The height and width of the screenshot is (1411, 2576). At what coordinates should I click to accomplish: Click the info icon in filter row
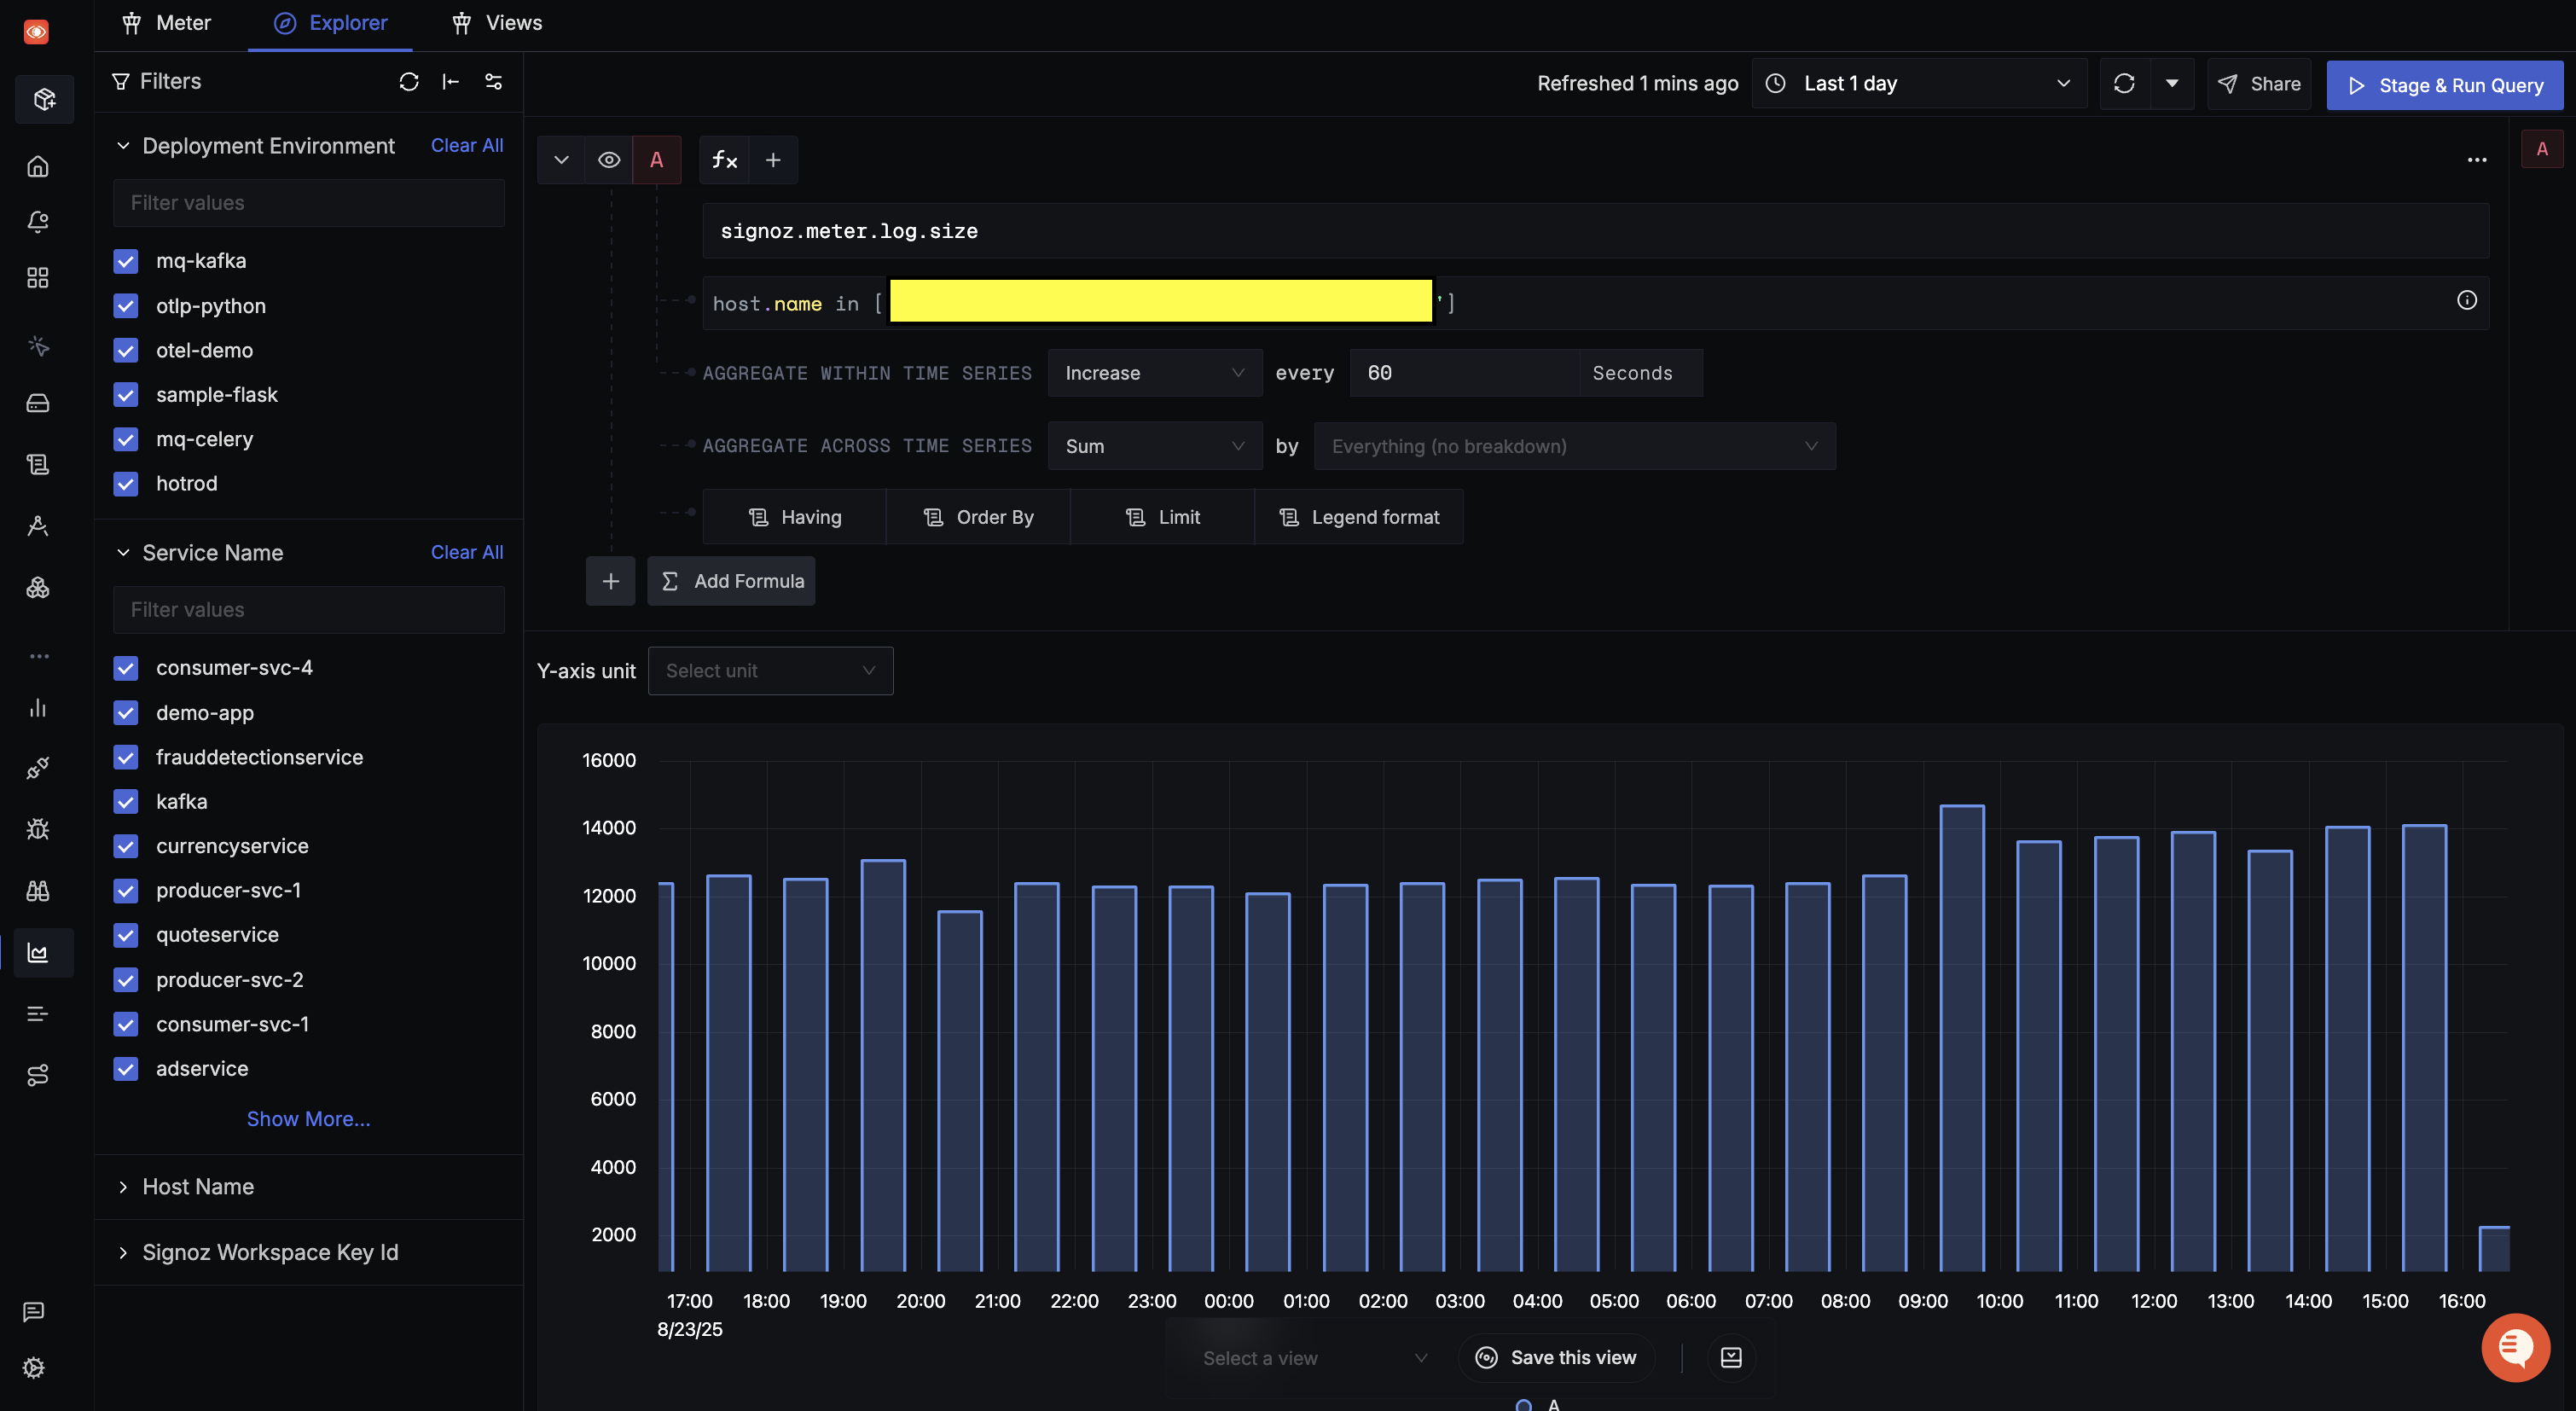[2467, 300]
